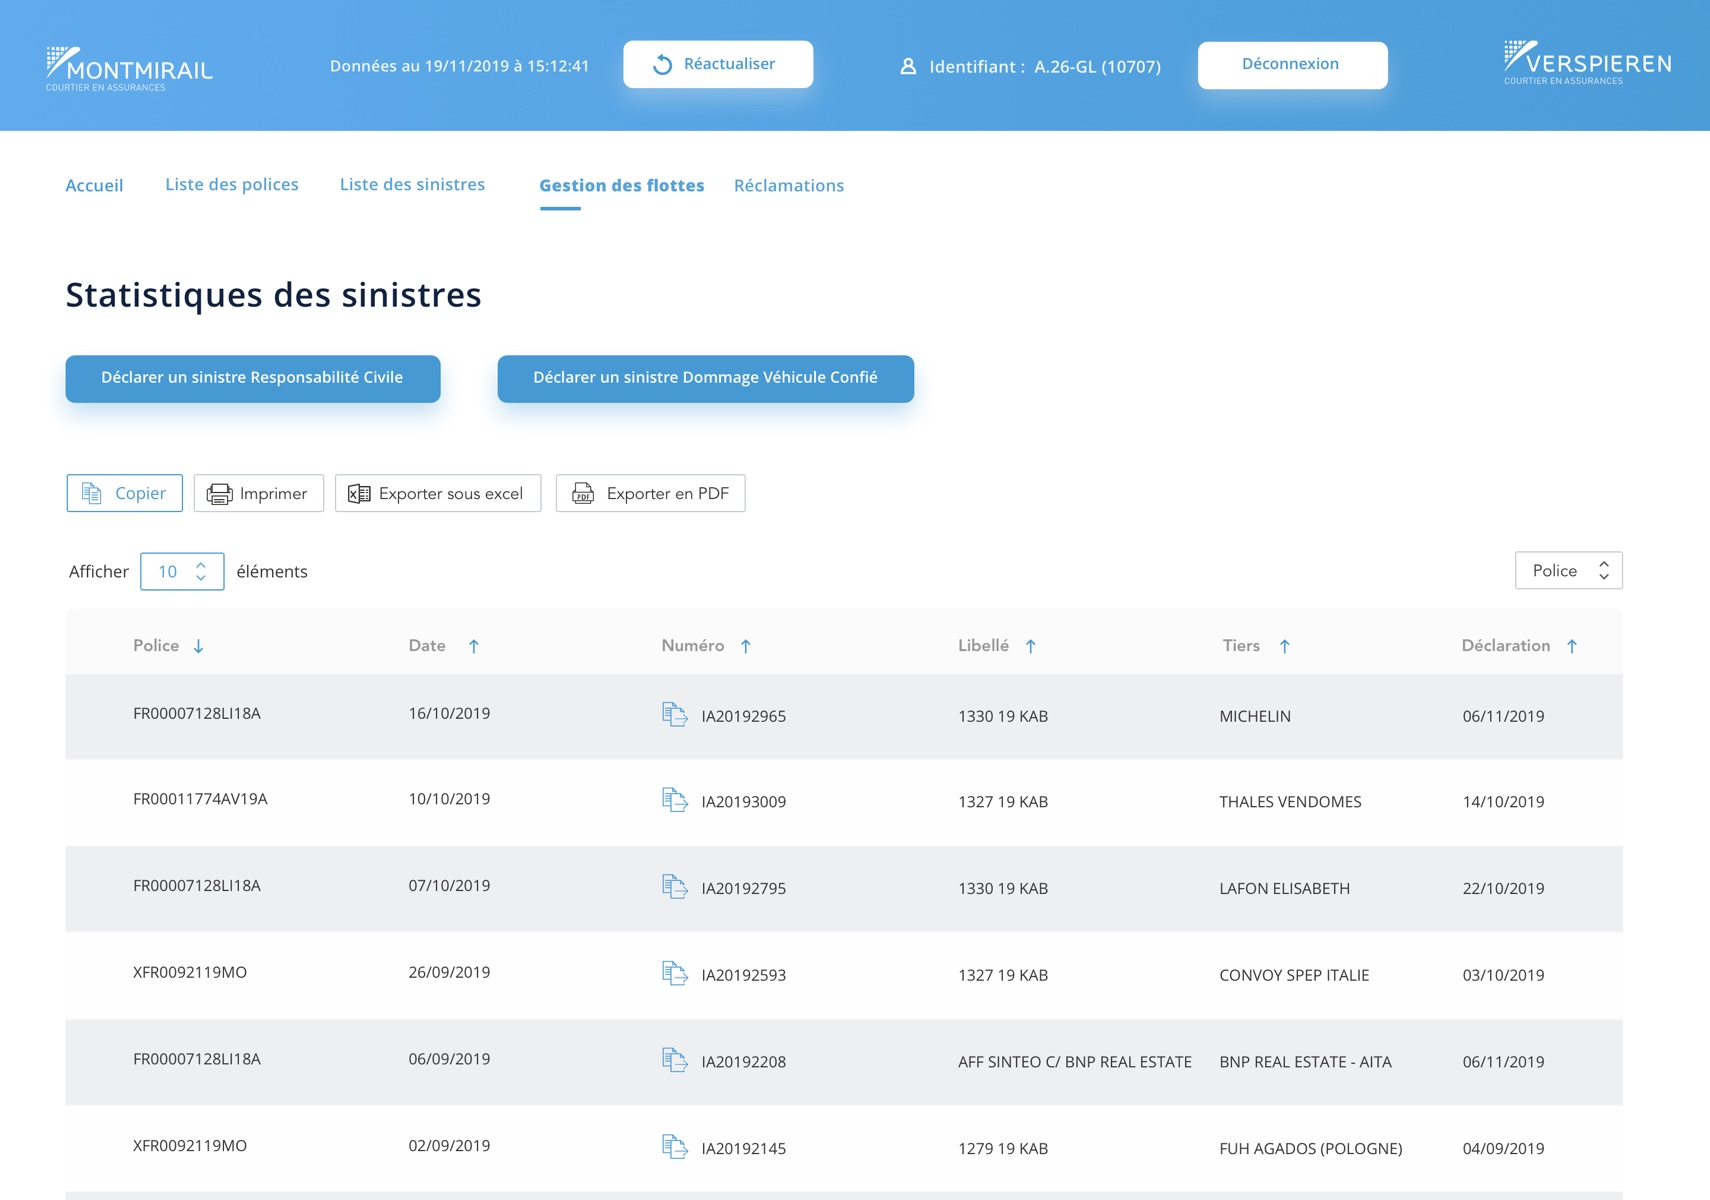The width and height of the screenshot is (1710, 1200).
Task: Open the Police filter dropdown
Action: (1569, 570)
